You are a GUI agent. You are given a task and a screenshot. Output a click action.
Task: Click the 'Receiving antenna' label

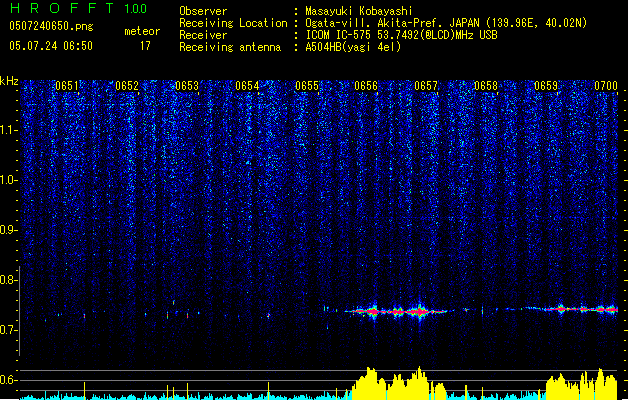[x=230, y=47]
